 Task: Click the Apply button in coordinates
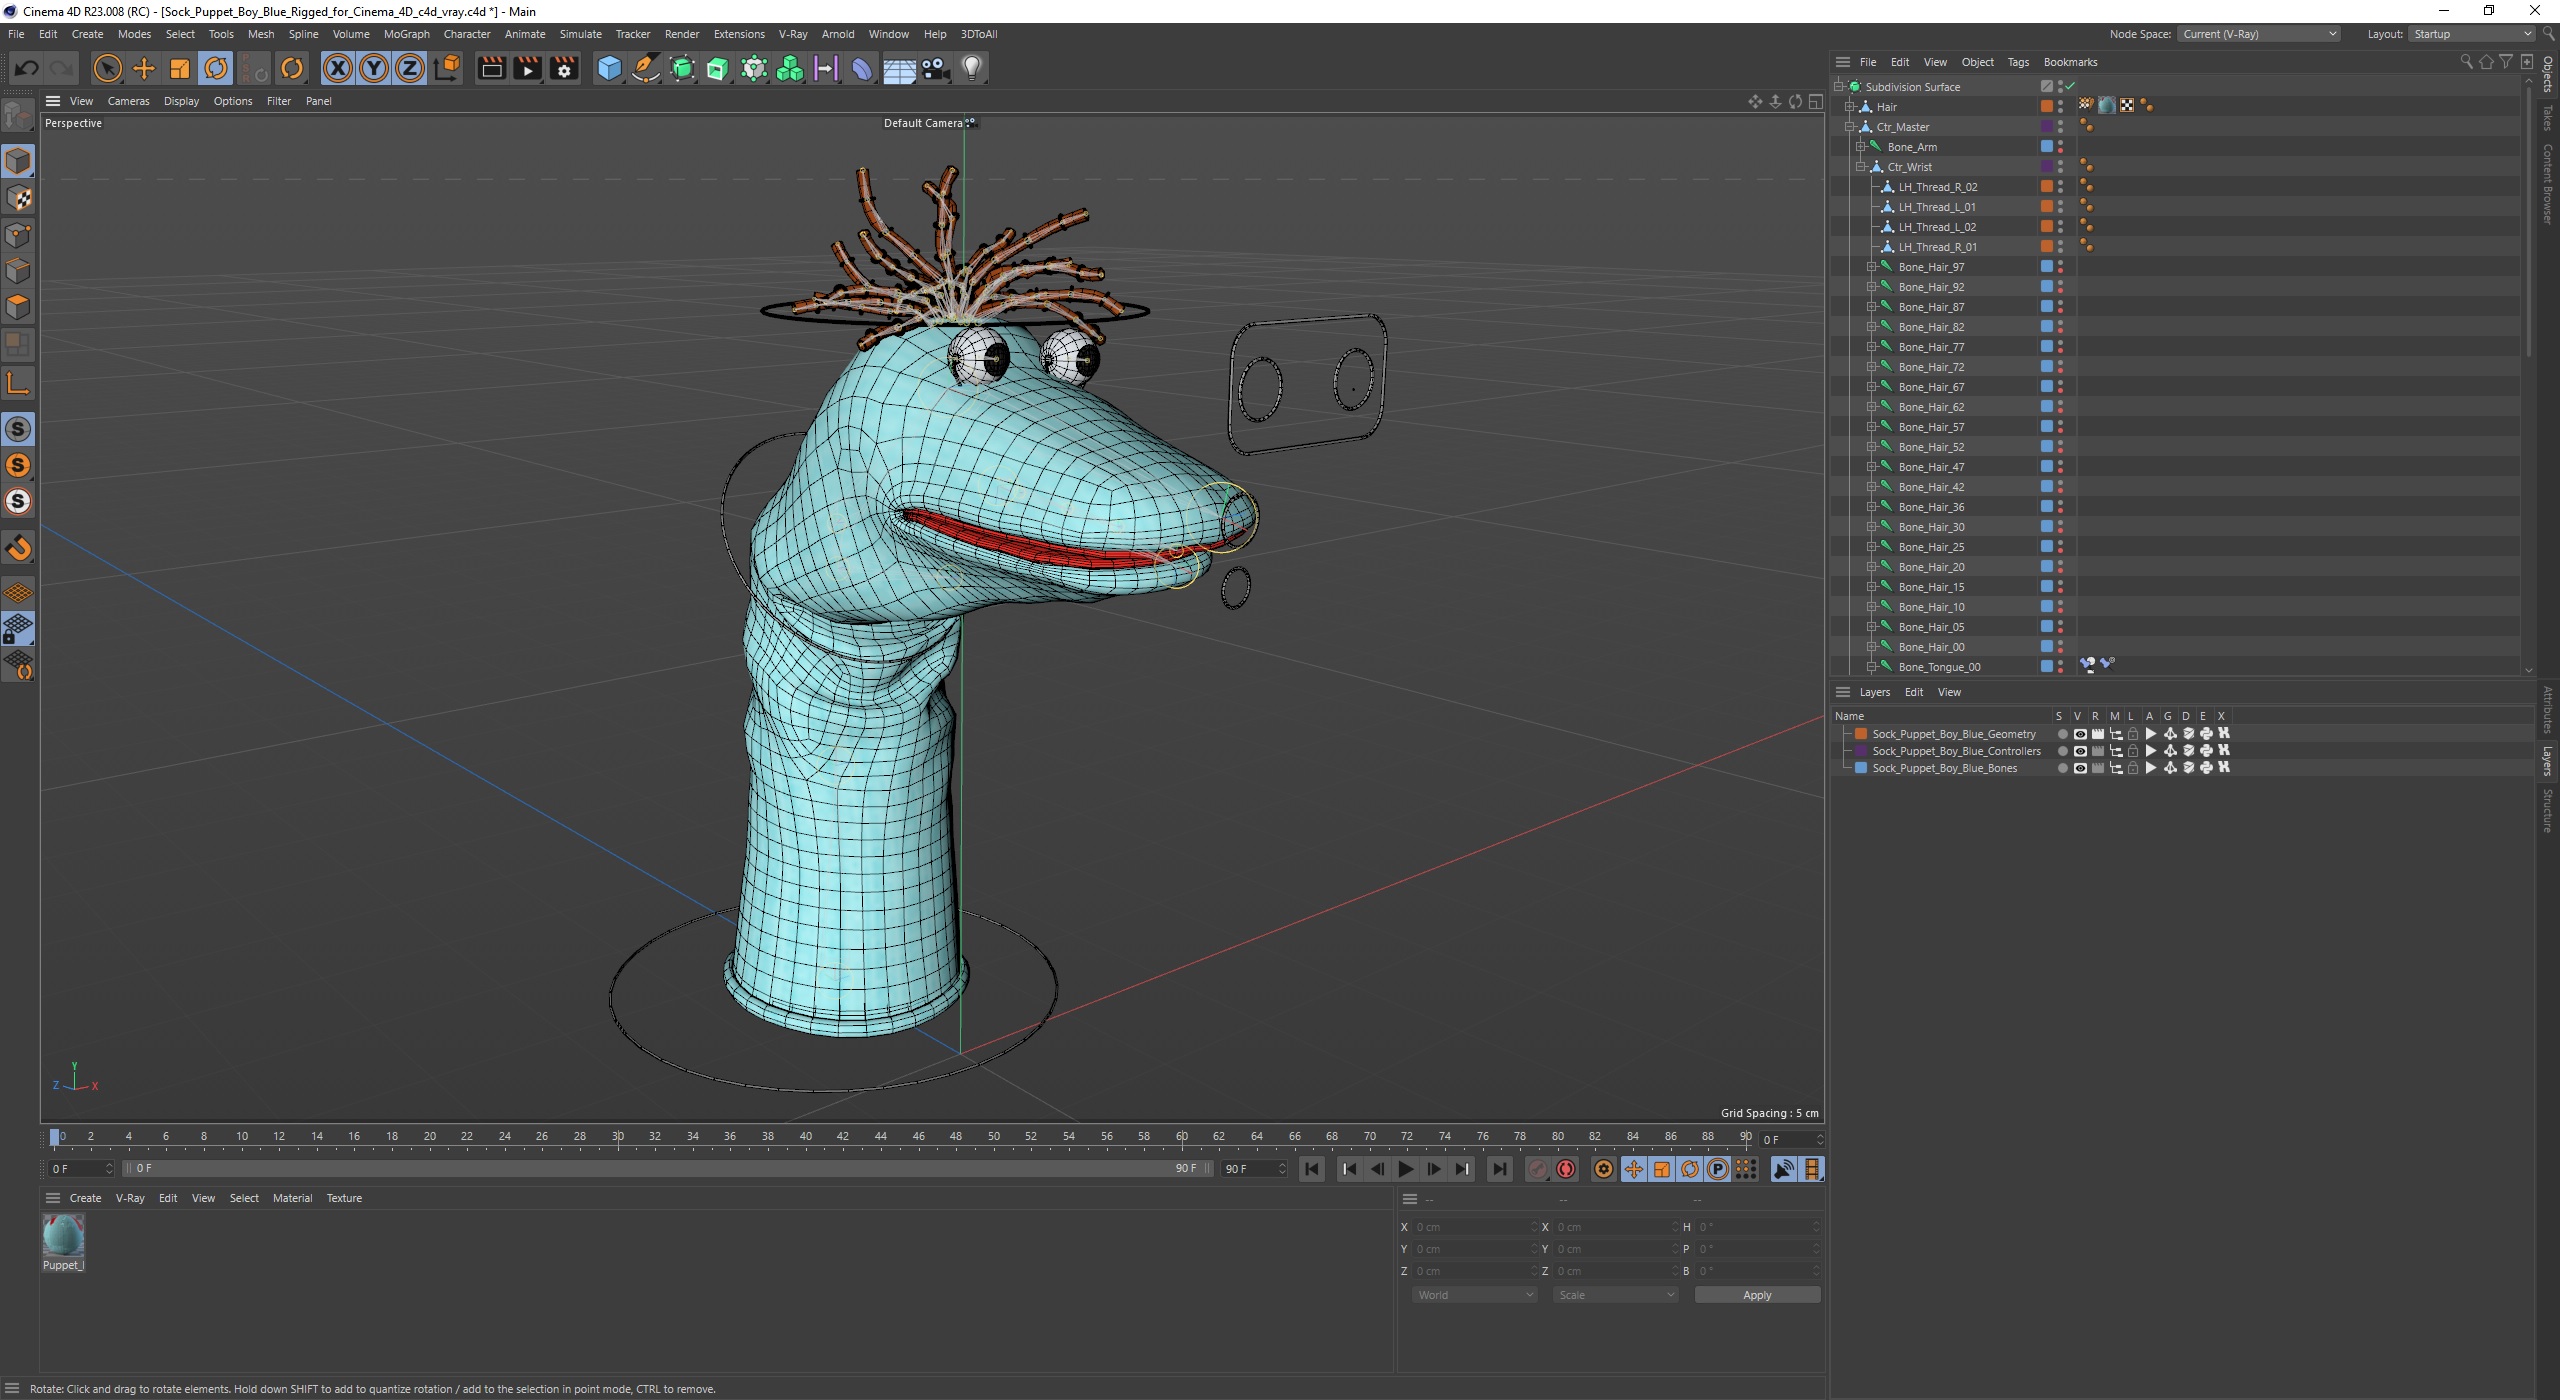[1755, 1295]
